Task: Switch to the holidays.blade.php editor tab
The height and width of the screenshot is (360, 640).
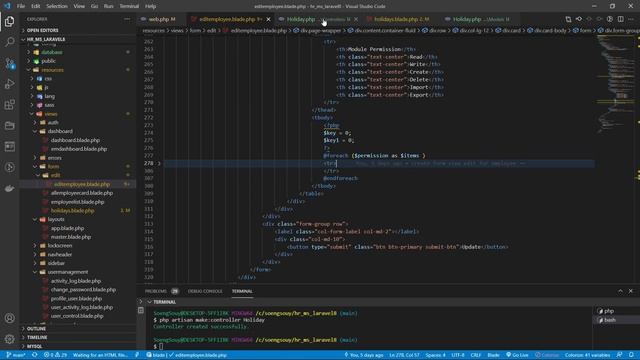Action: tap(401, 19)
